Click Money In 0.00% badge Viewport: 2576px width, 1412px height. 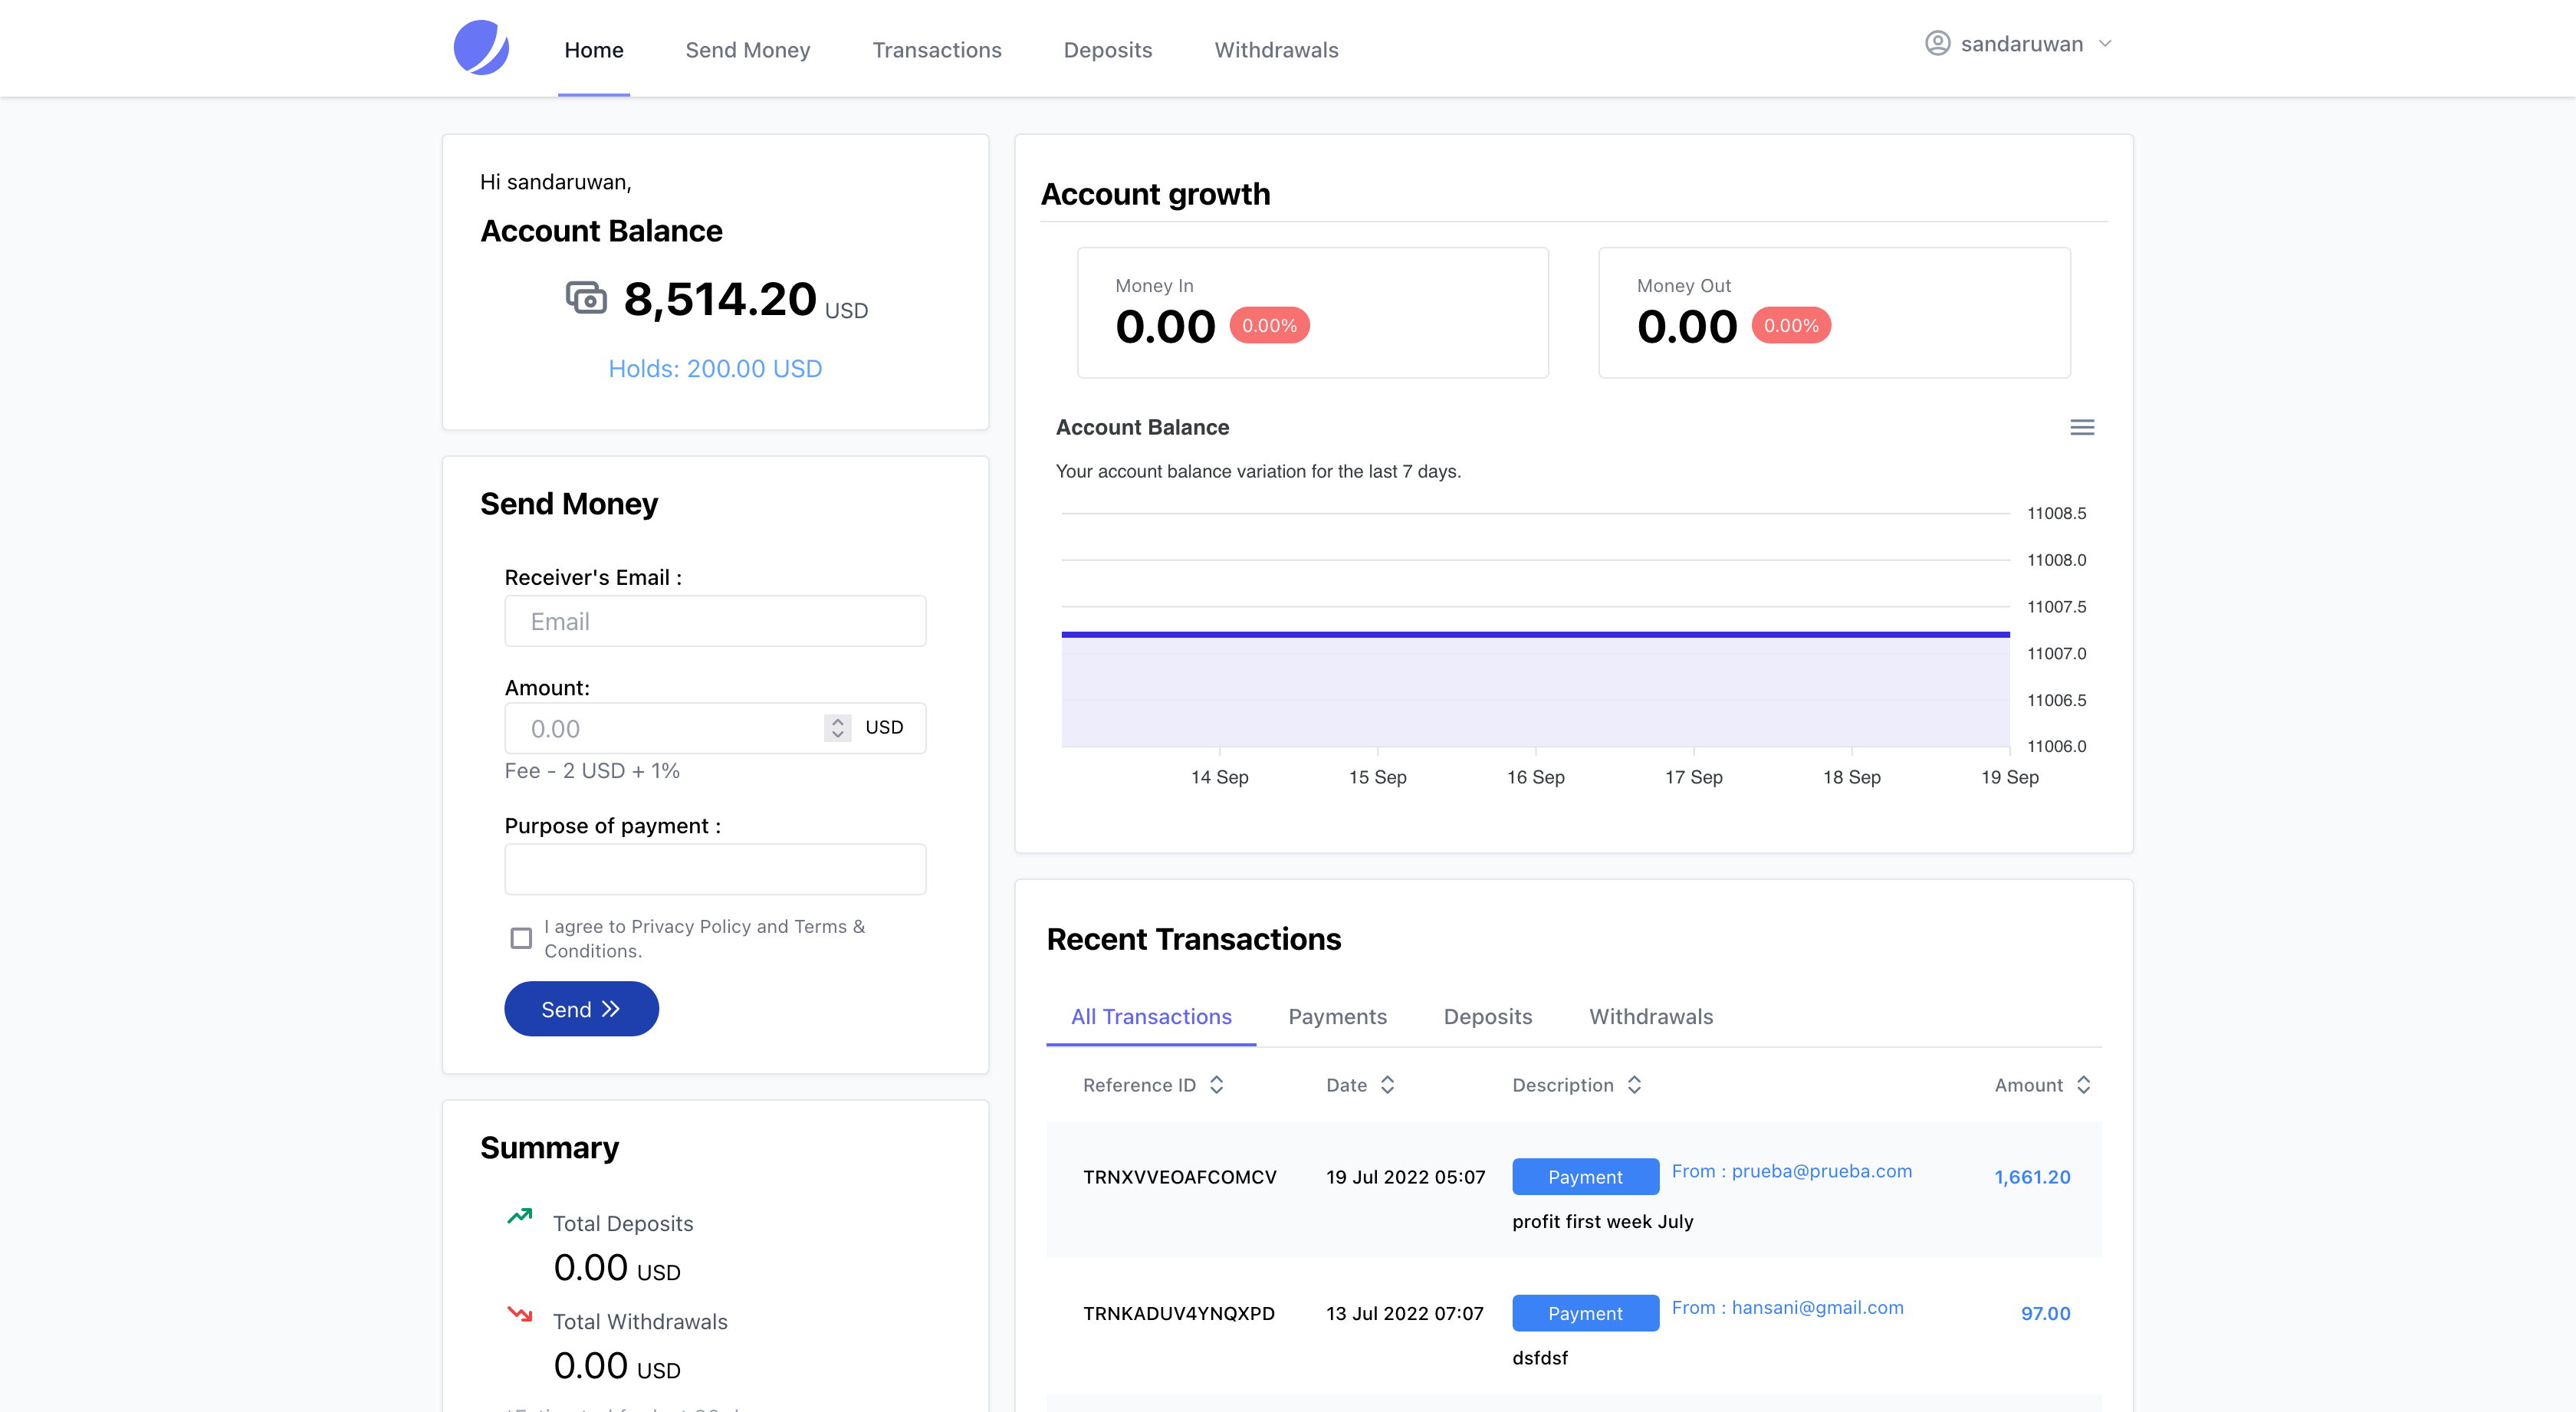1269,326
